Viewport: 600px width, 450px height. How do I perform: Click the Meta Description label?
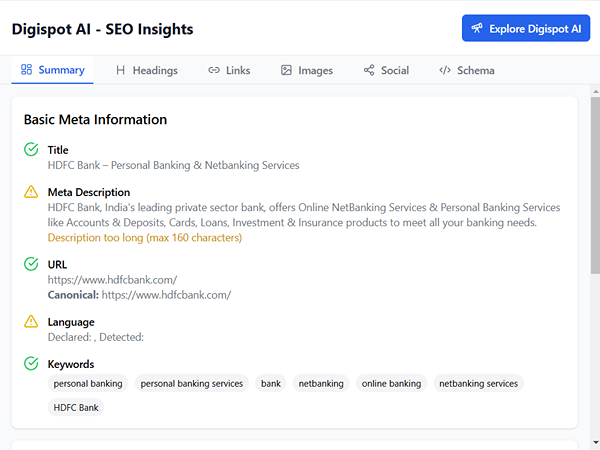89,192
